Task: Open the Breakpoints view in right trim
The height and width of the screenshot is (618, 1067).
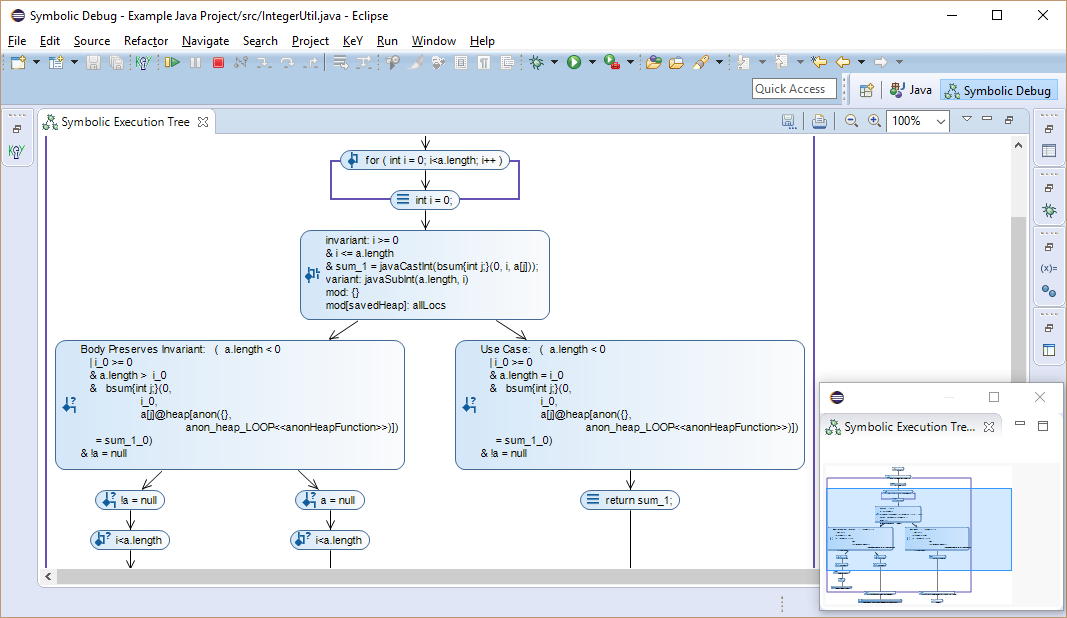Action: 1049,291
